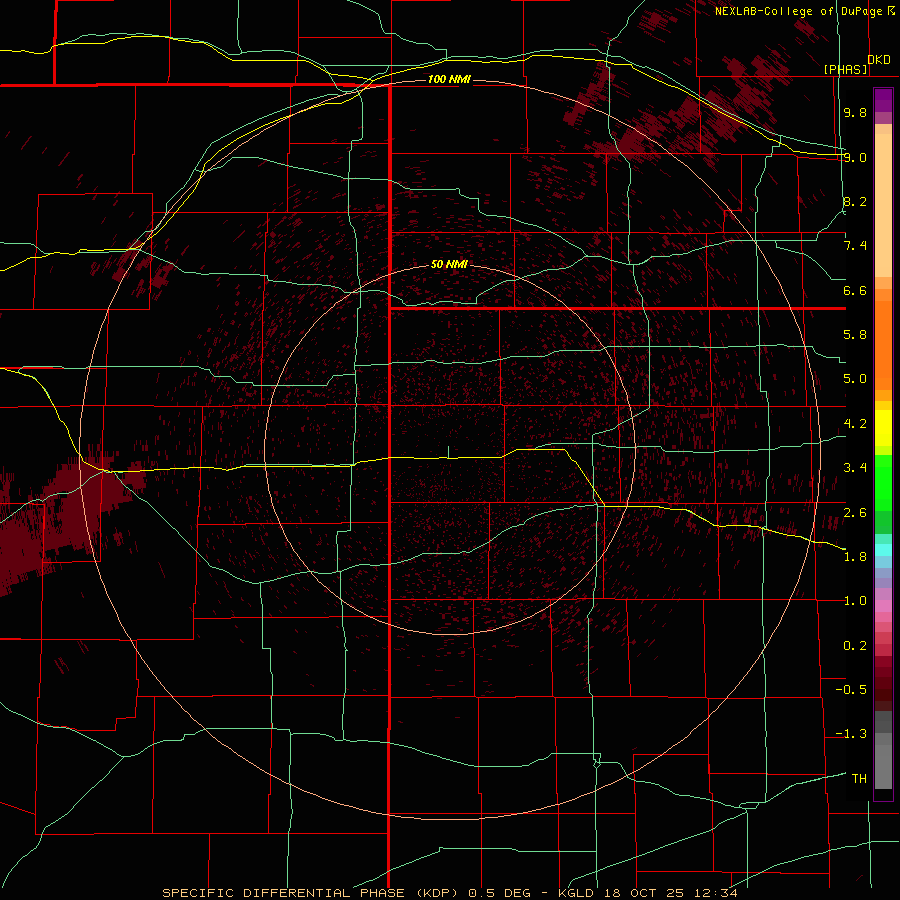Click the 100 NMI range ring label

449,79
